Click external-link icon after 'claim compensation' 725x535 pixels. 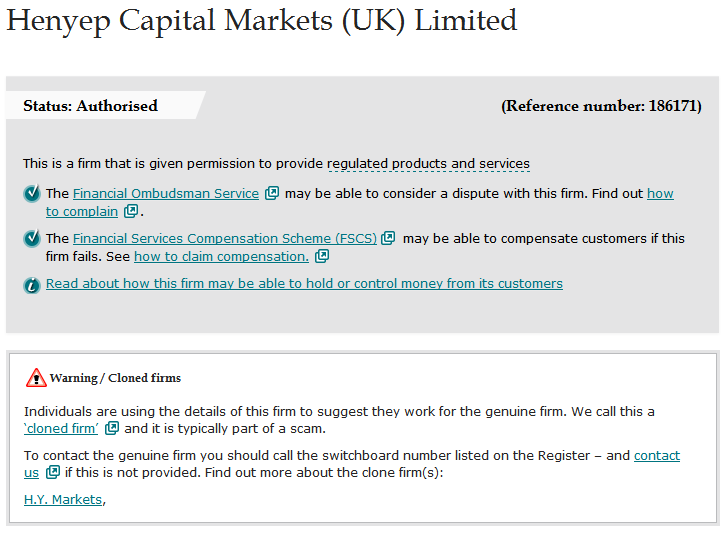click(322, 256)
